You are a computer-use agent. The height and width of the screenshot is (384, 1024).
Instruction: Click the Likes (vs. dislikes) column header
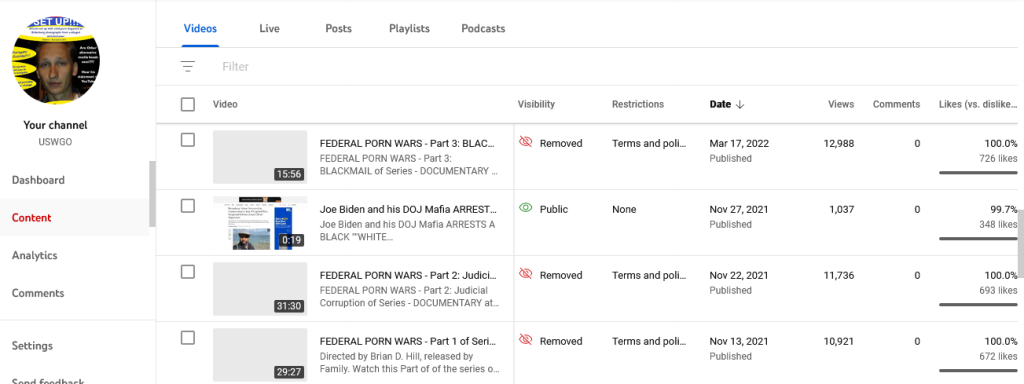(x=978, y=104)
